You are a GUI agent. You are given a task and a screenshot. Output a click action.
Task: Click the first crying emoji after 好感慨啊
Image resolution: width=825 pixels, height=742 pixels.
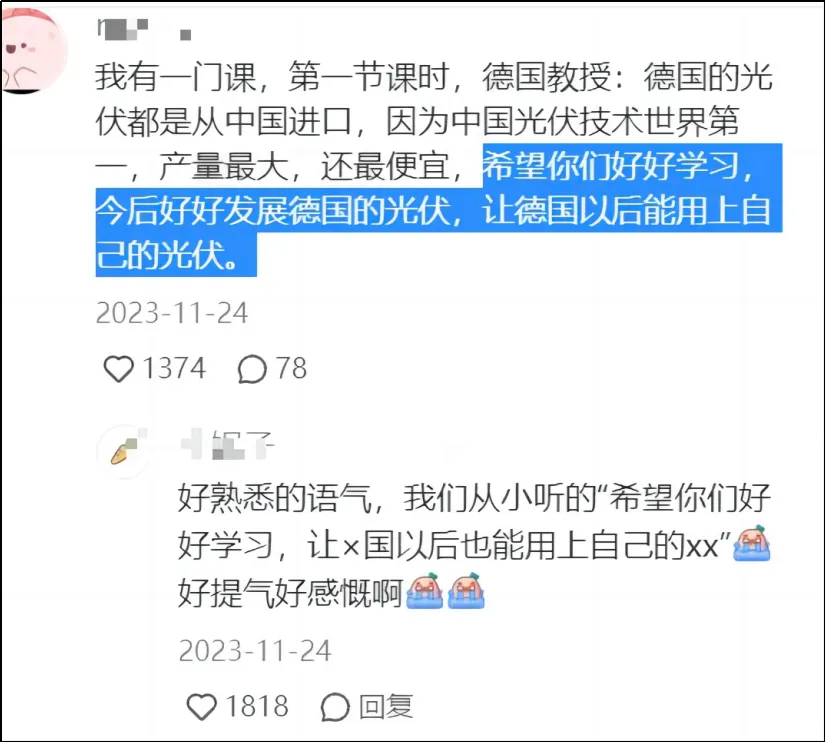425,591
